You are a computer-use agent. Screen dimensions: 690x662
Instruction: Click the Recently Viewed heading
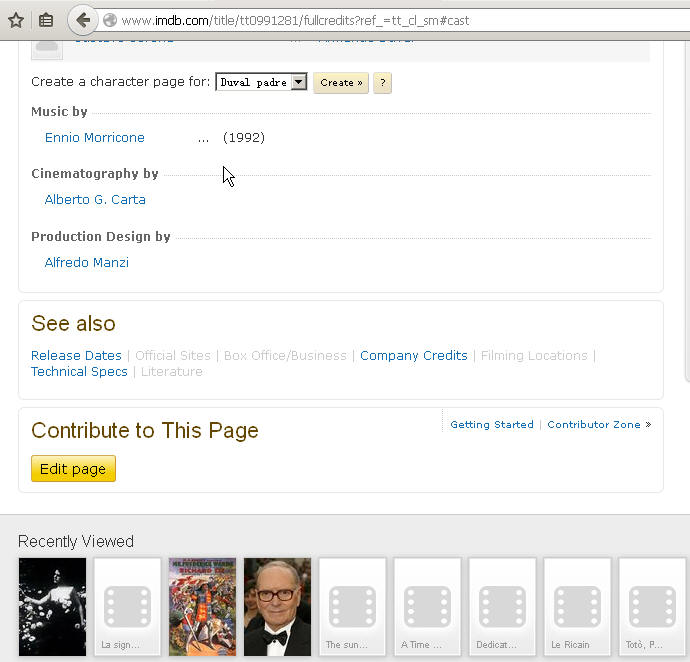(x=76, y=541)
